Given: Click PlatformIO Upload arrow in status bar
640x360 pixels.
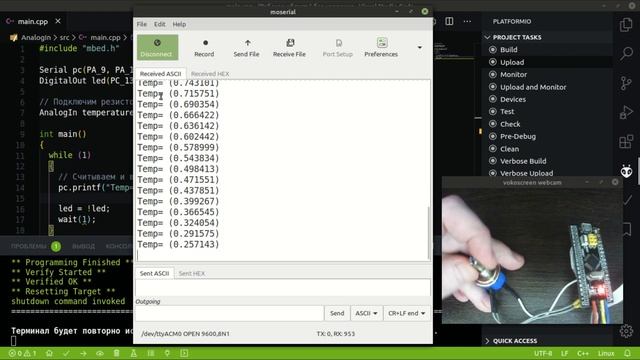Looking at the screenshot, I should click(x=83, y=353).
